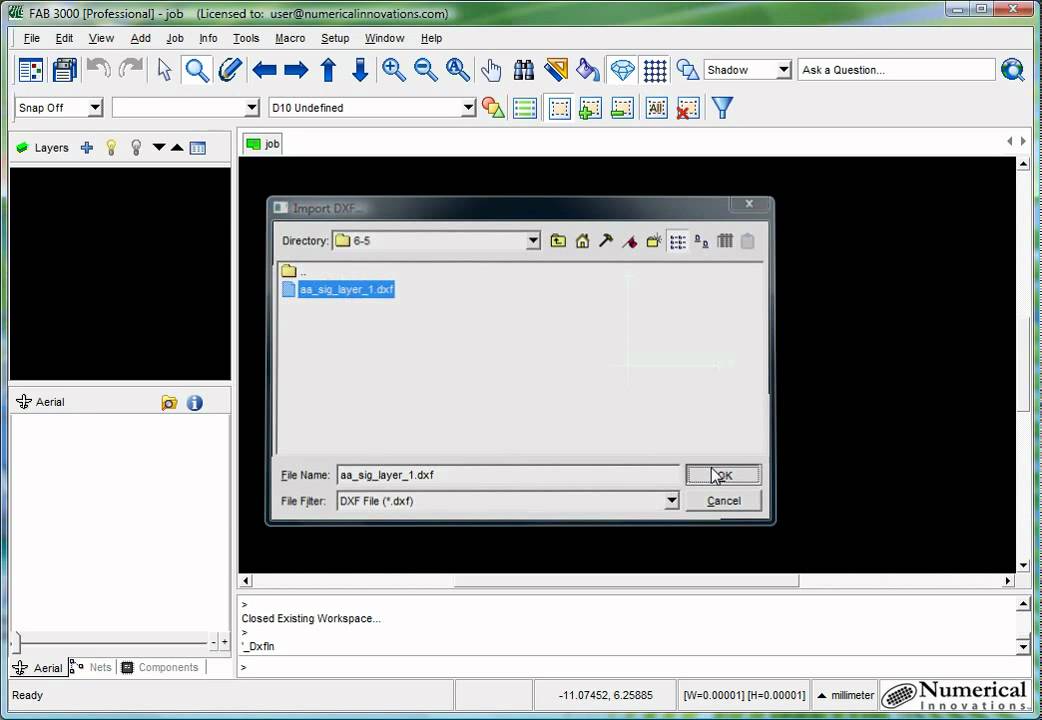
Task: Click the Ask a Question input field
Action: (896, 70)
